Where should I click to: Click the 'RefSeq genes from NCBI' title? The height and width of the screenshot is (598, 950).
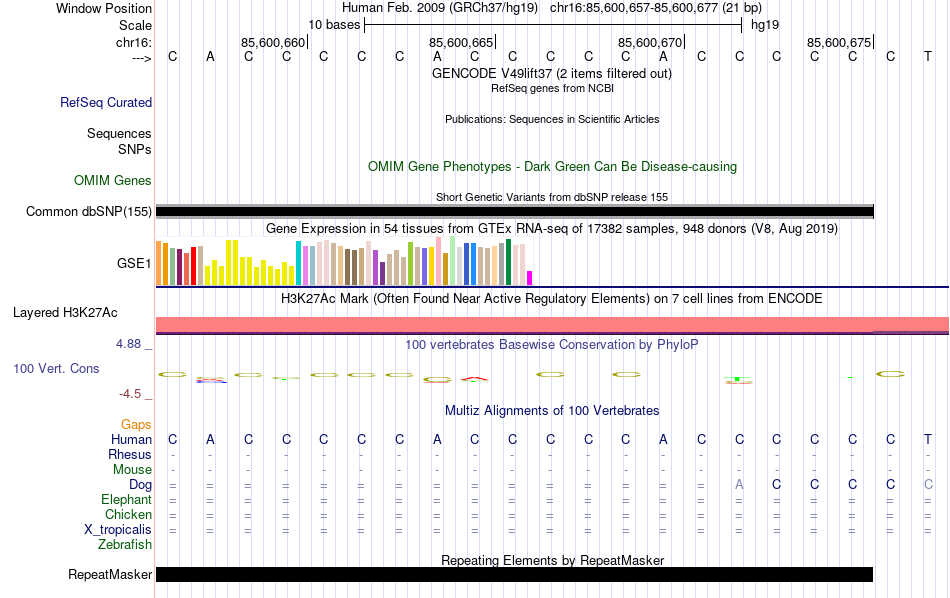tap(552, 88)
